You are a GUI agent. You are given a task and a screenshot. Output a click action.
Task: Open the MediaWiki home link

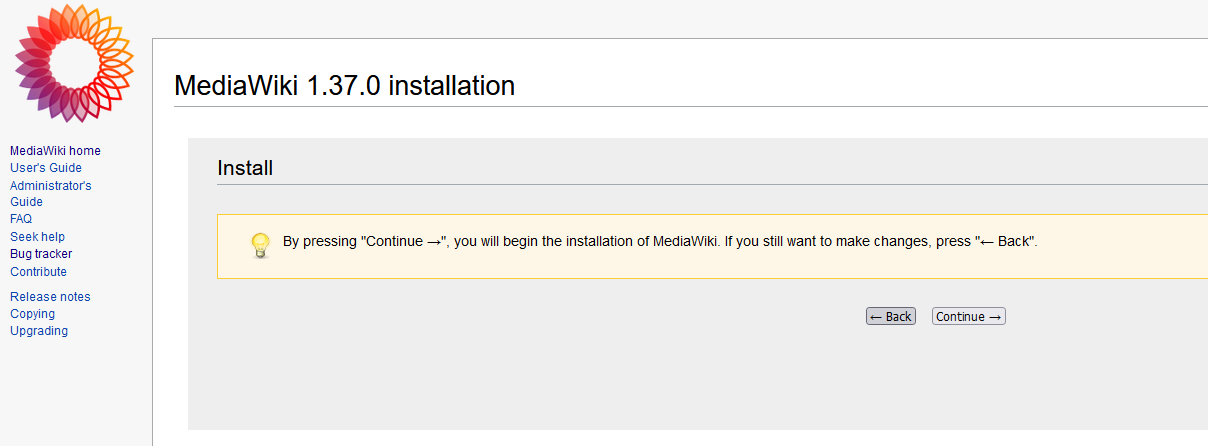[x=55, y=151]
